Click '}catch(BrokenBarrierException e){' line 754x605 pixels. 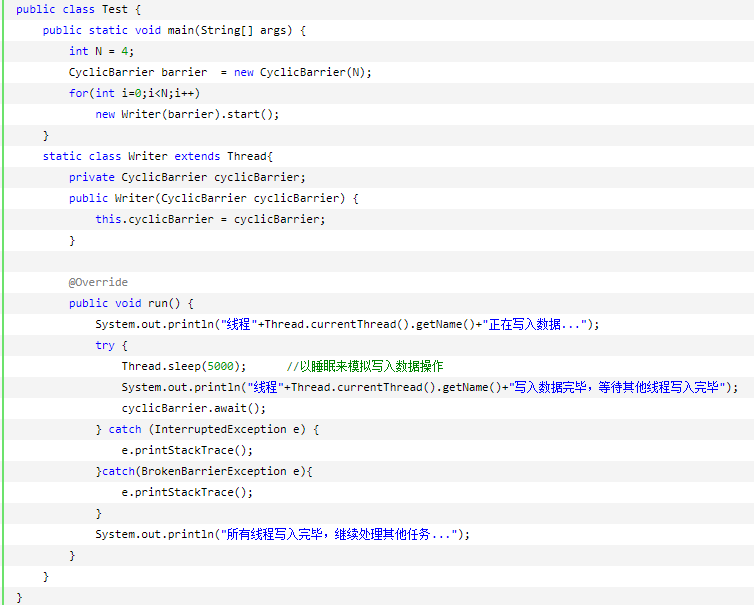(204, 471)
